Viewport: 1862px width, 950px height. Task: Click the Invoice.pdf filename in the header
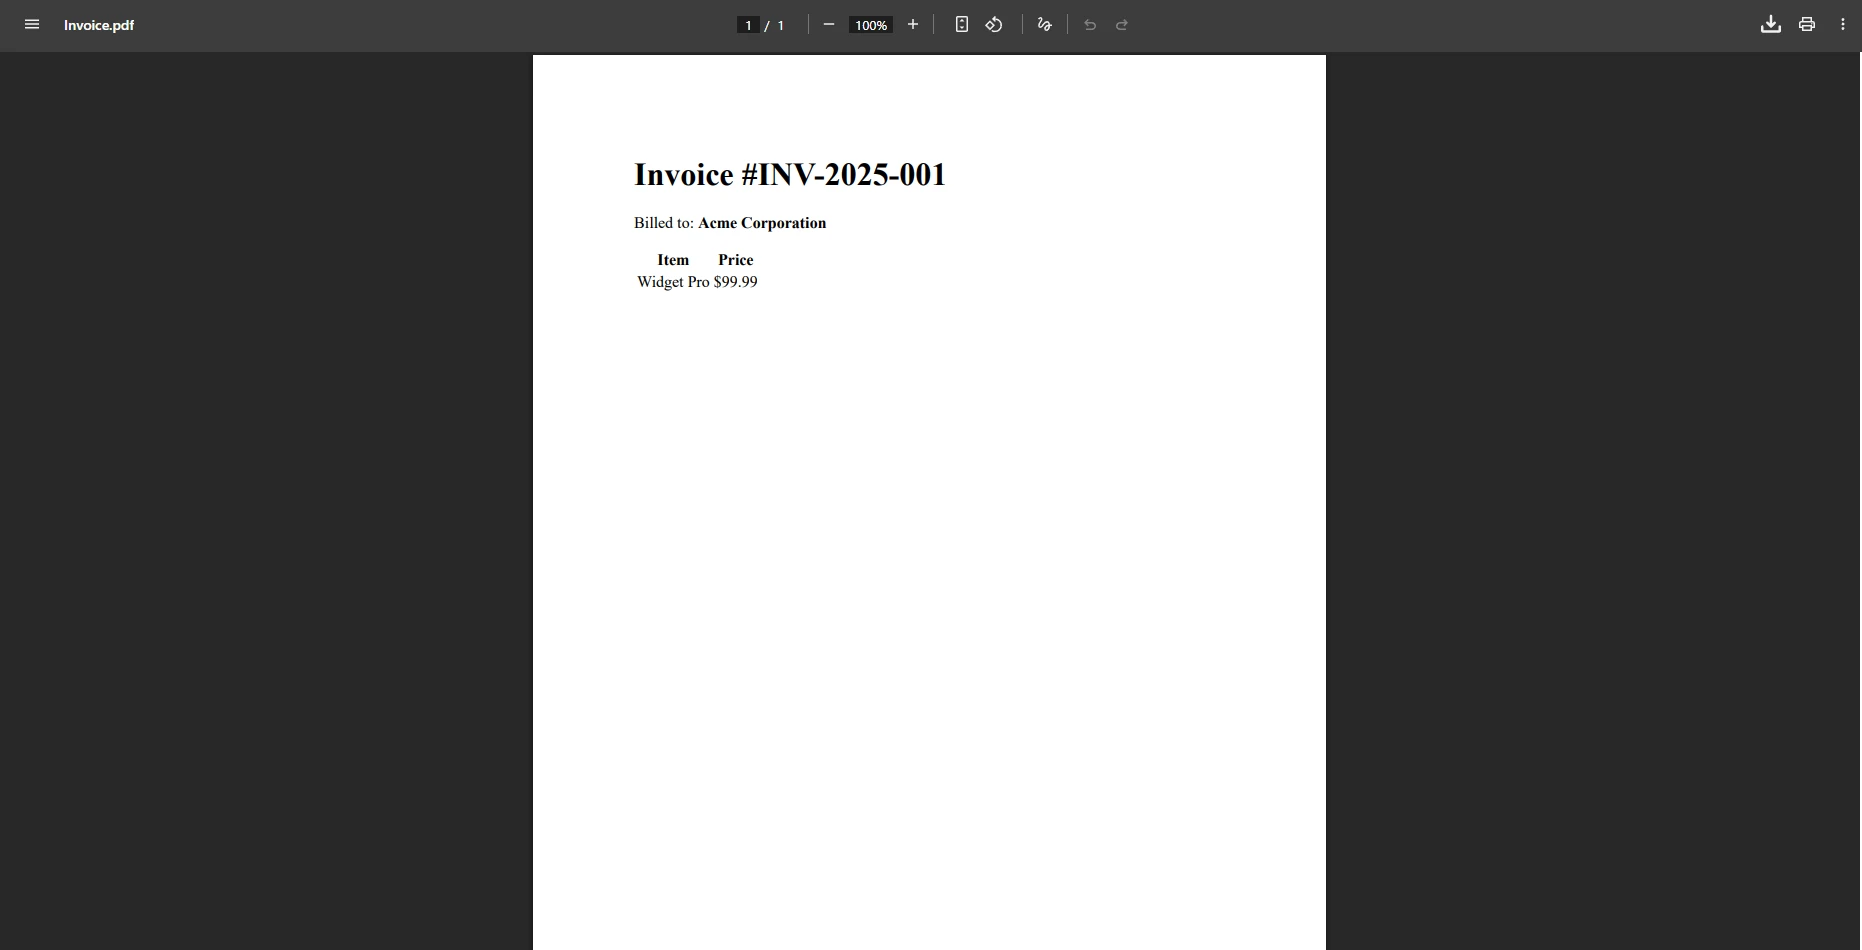tap(99, 25)
